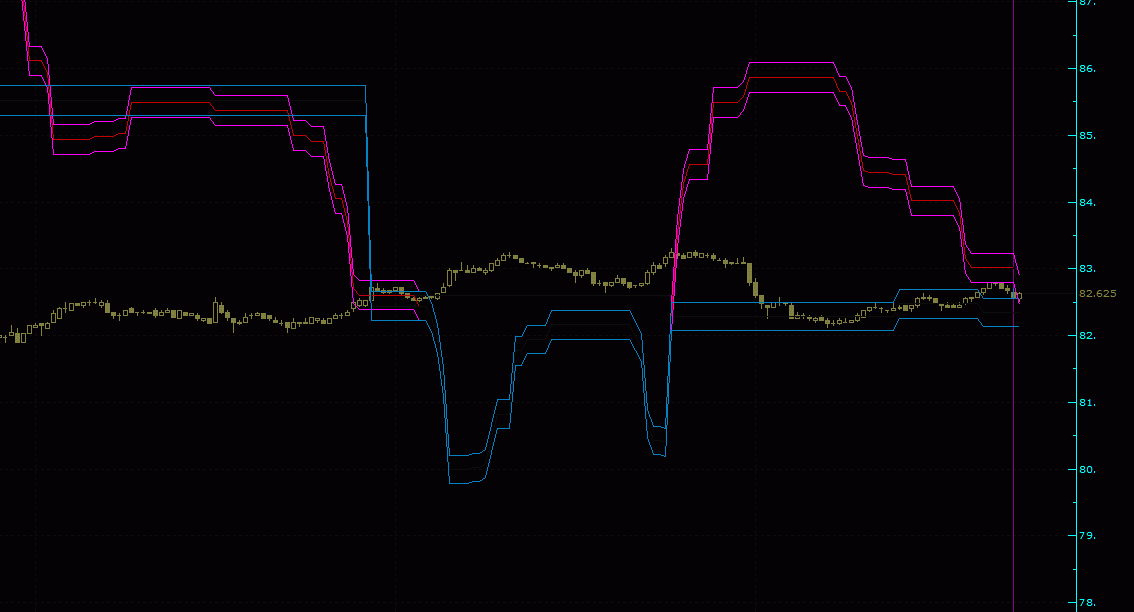Select the 82. price axis label
Screen dimensions: 1134x612
1087,336
